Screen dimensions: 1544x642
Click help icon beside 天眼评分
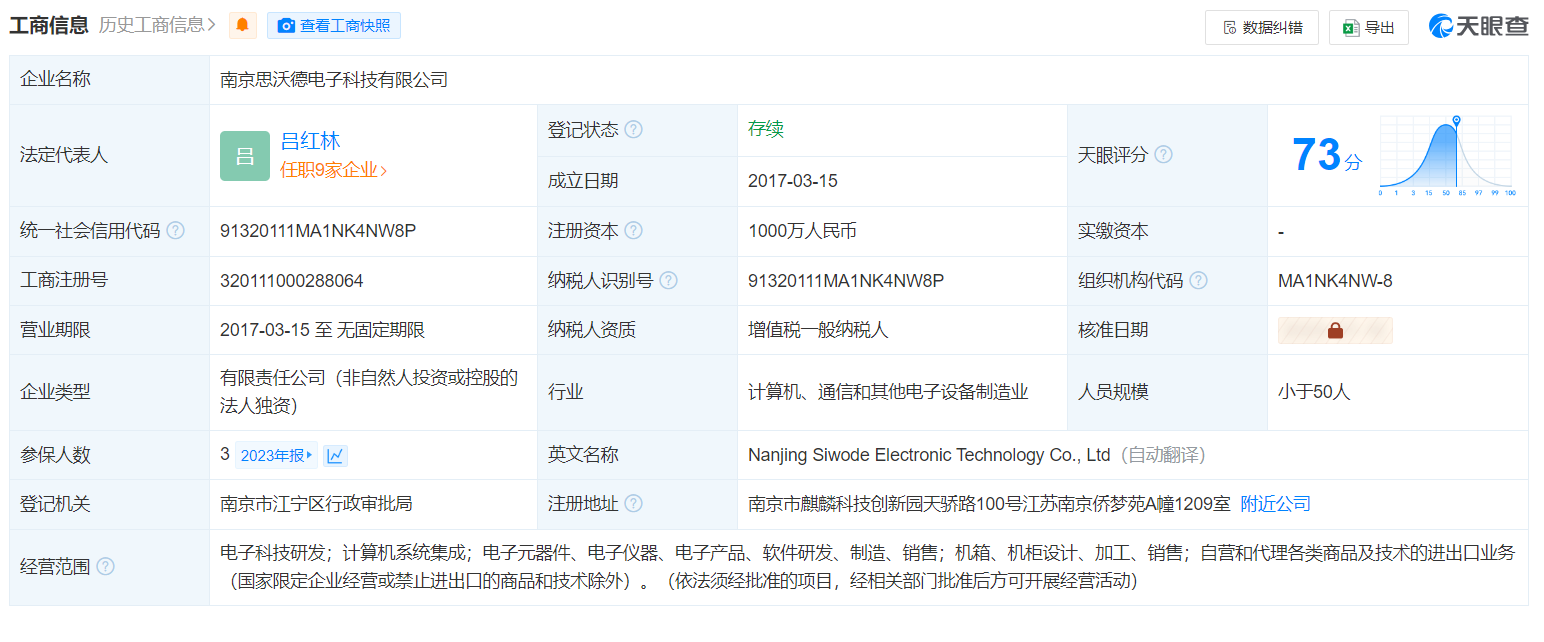pyautogui.click(x=1163, y=155)
